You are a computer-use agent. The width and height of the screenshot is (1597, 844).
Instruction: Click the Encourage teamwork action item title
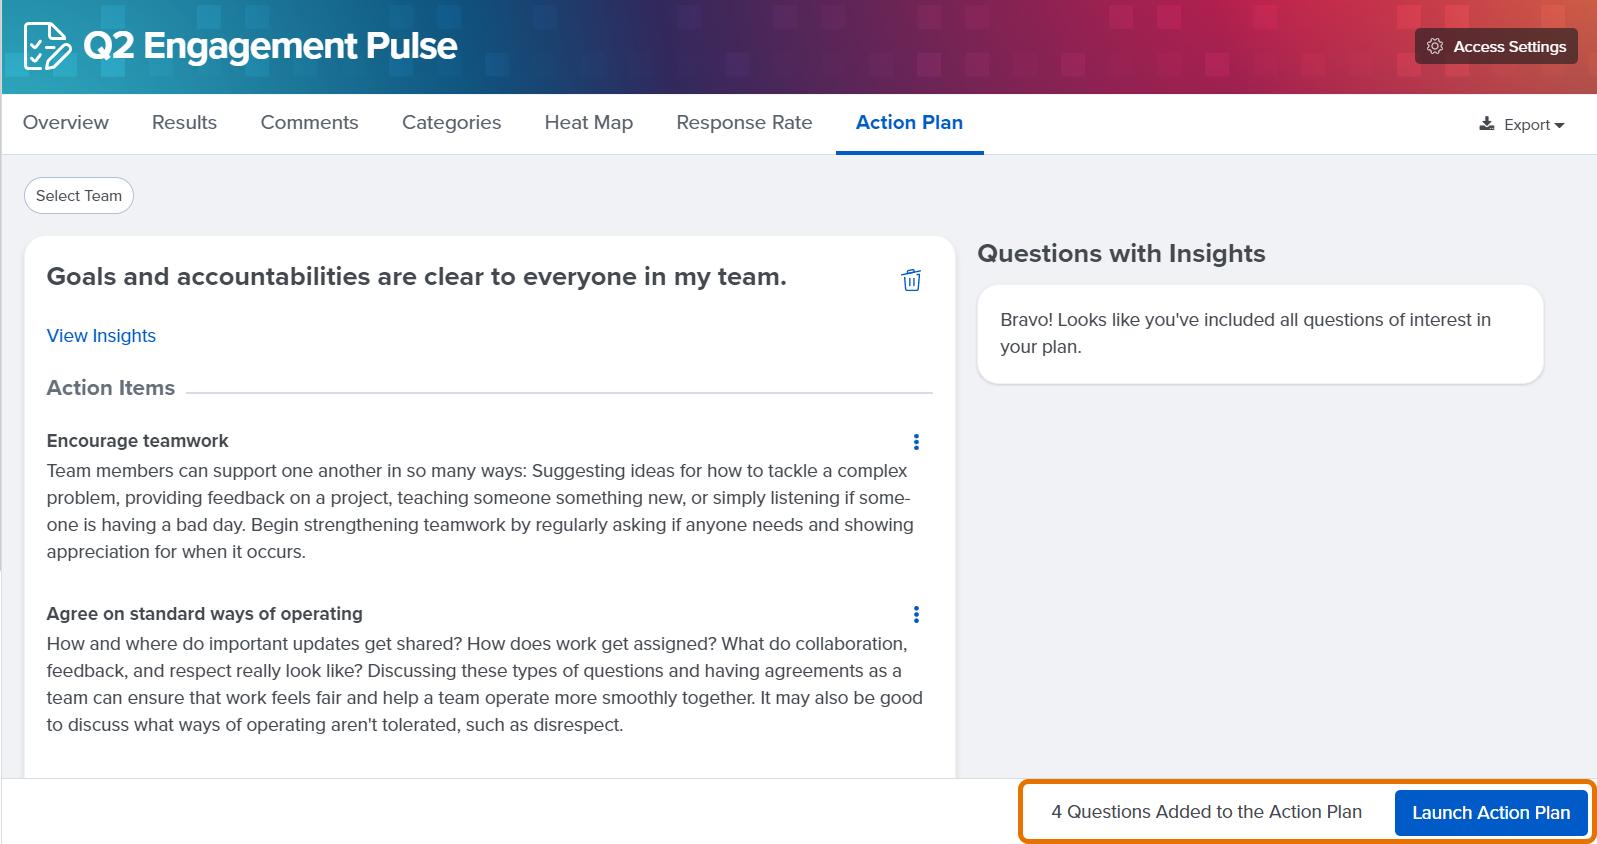tap(137, 441)
